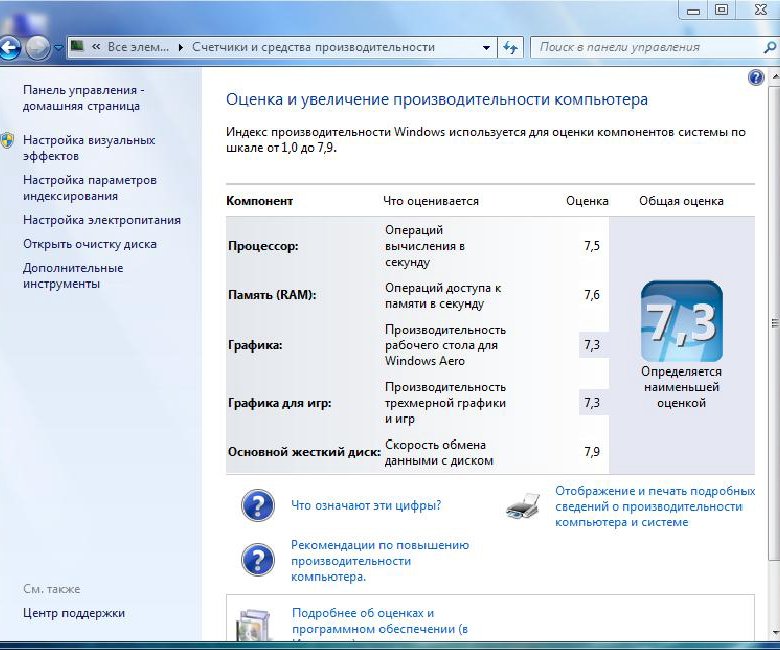Image resolution: width=780 pixels, height=650 pixels.
Task: Click the Back navigation arrow button
Action: tap(9, 47)
